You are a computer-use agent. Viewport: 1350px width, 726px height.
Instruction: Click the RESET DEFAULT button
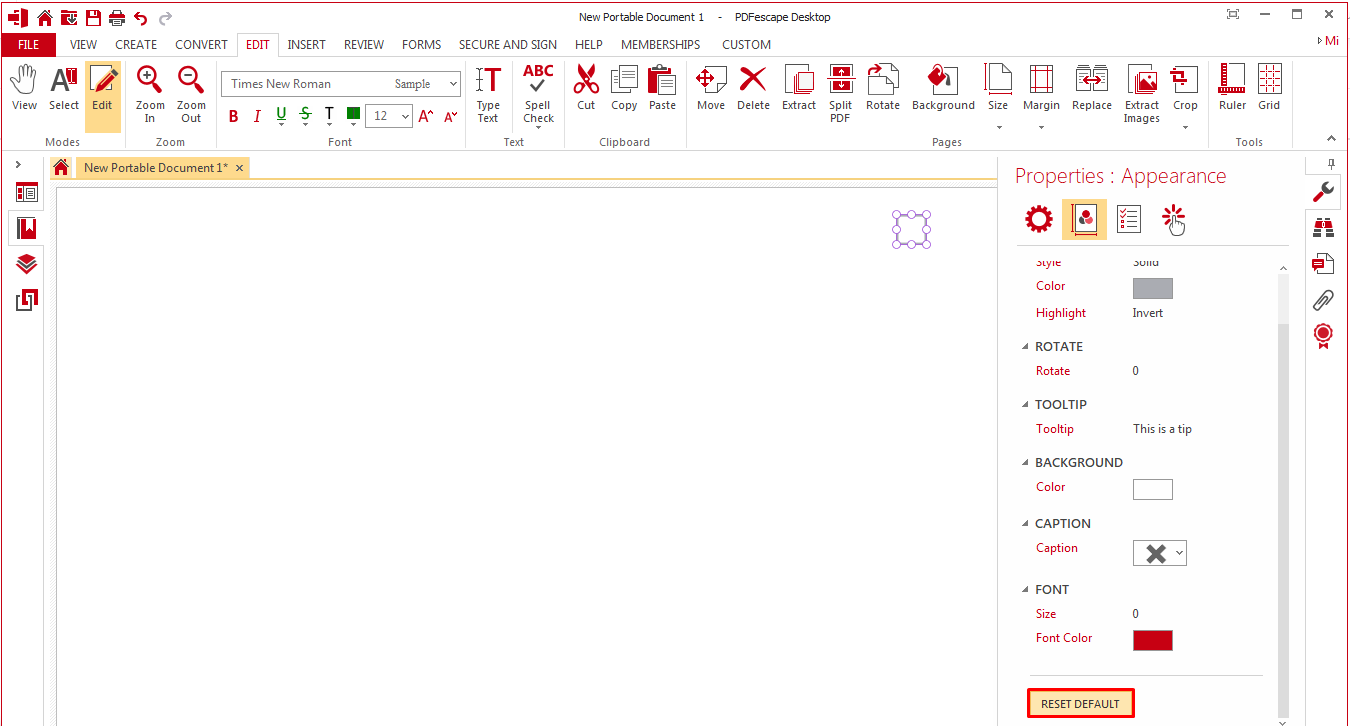1080,704
